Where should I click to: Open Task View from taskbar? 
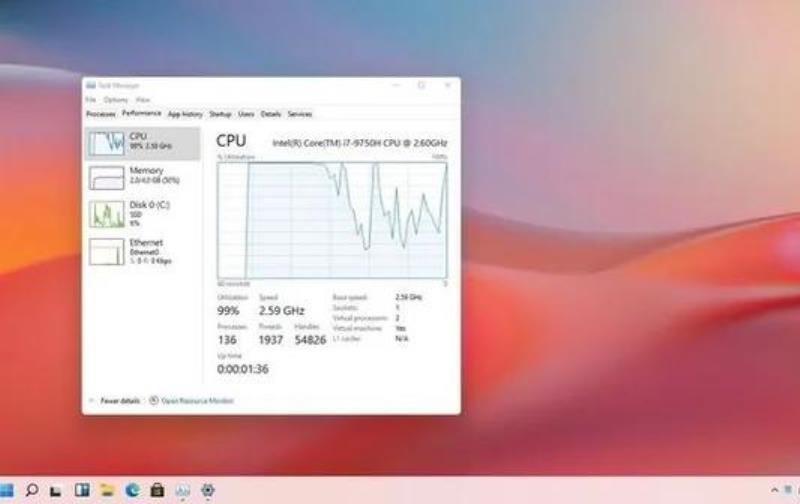click(56, 491)
